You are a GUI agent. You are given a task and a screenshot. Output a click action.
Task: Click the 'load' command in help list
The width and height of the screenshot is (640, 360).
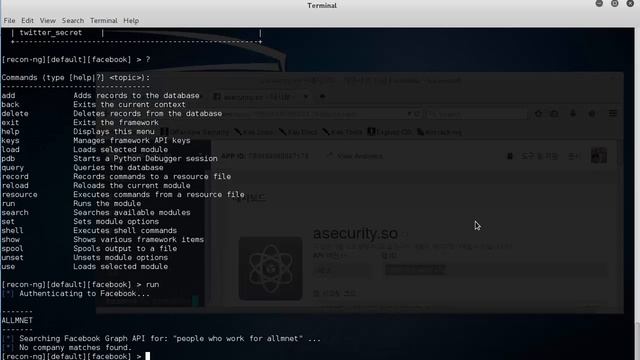(10, 149)
